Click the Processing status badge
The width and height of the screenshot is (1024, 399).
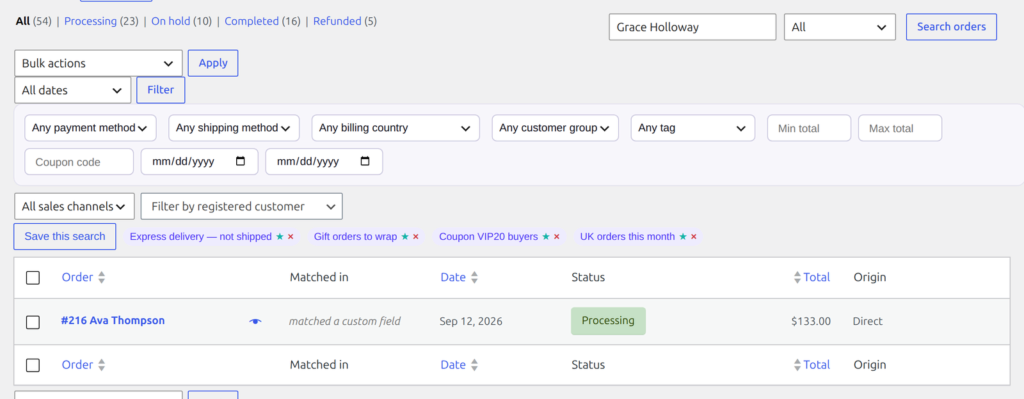[x=608, y=321]
